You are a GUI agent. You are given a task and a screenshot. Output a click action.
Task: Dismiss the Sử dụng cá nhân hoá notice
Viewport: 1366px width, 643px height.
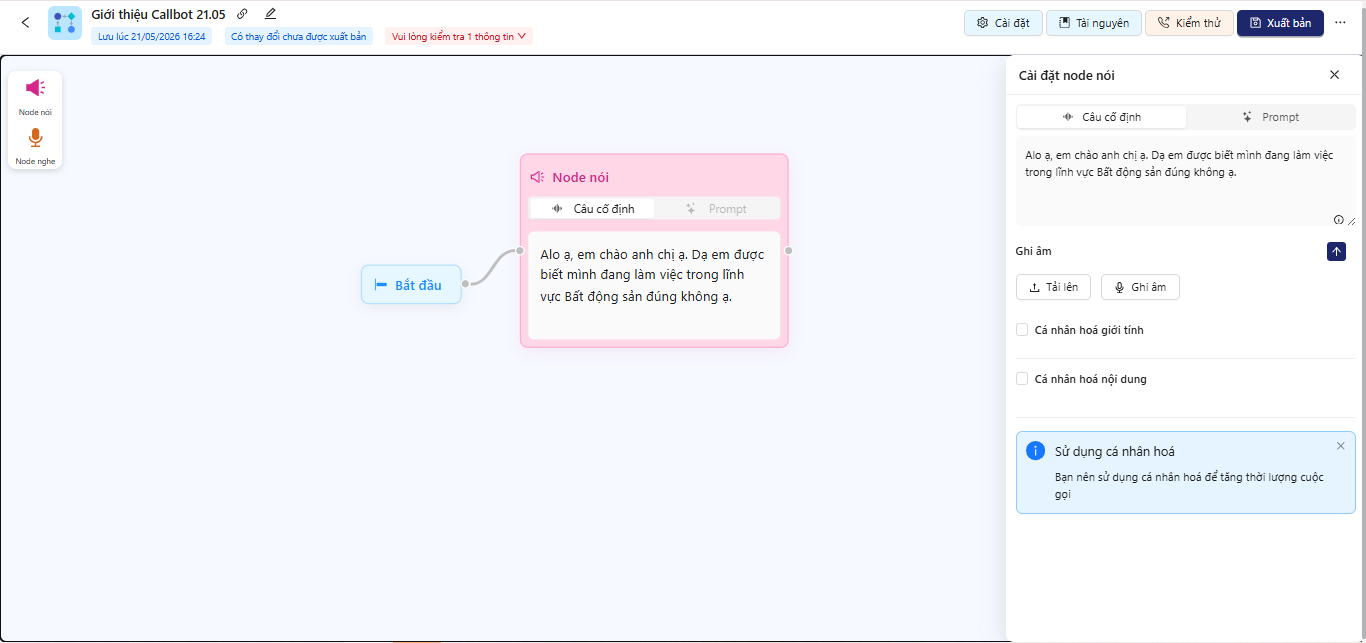(1341, 446)
